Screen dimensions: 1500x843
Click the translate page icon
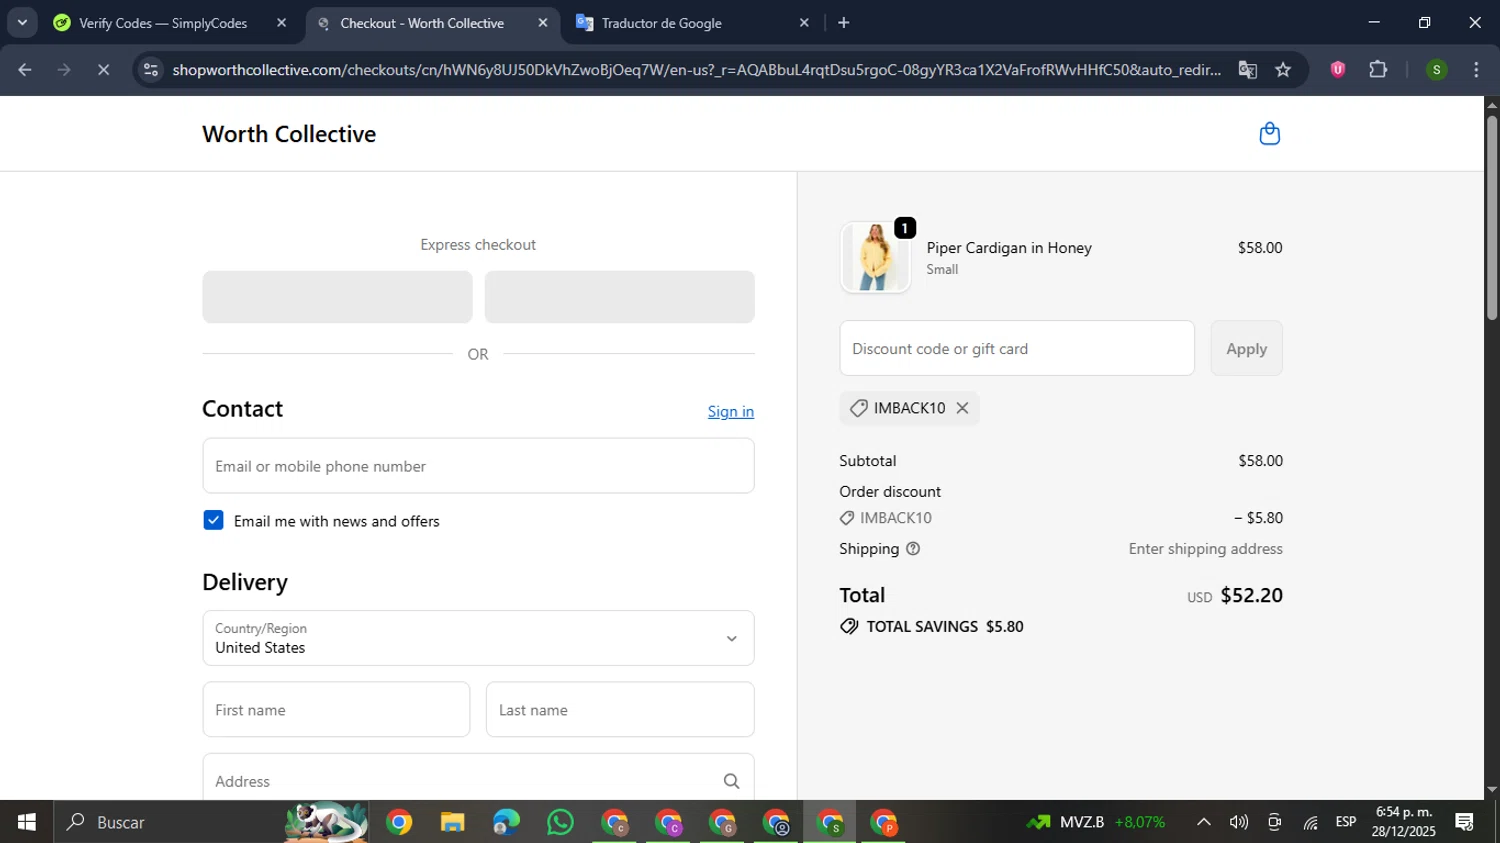(x=1247, y=69)
